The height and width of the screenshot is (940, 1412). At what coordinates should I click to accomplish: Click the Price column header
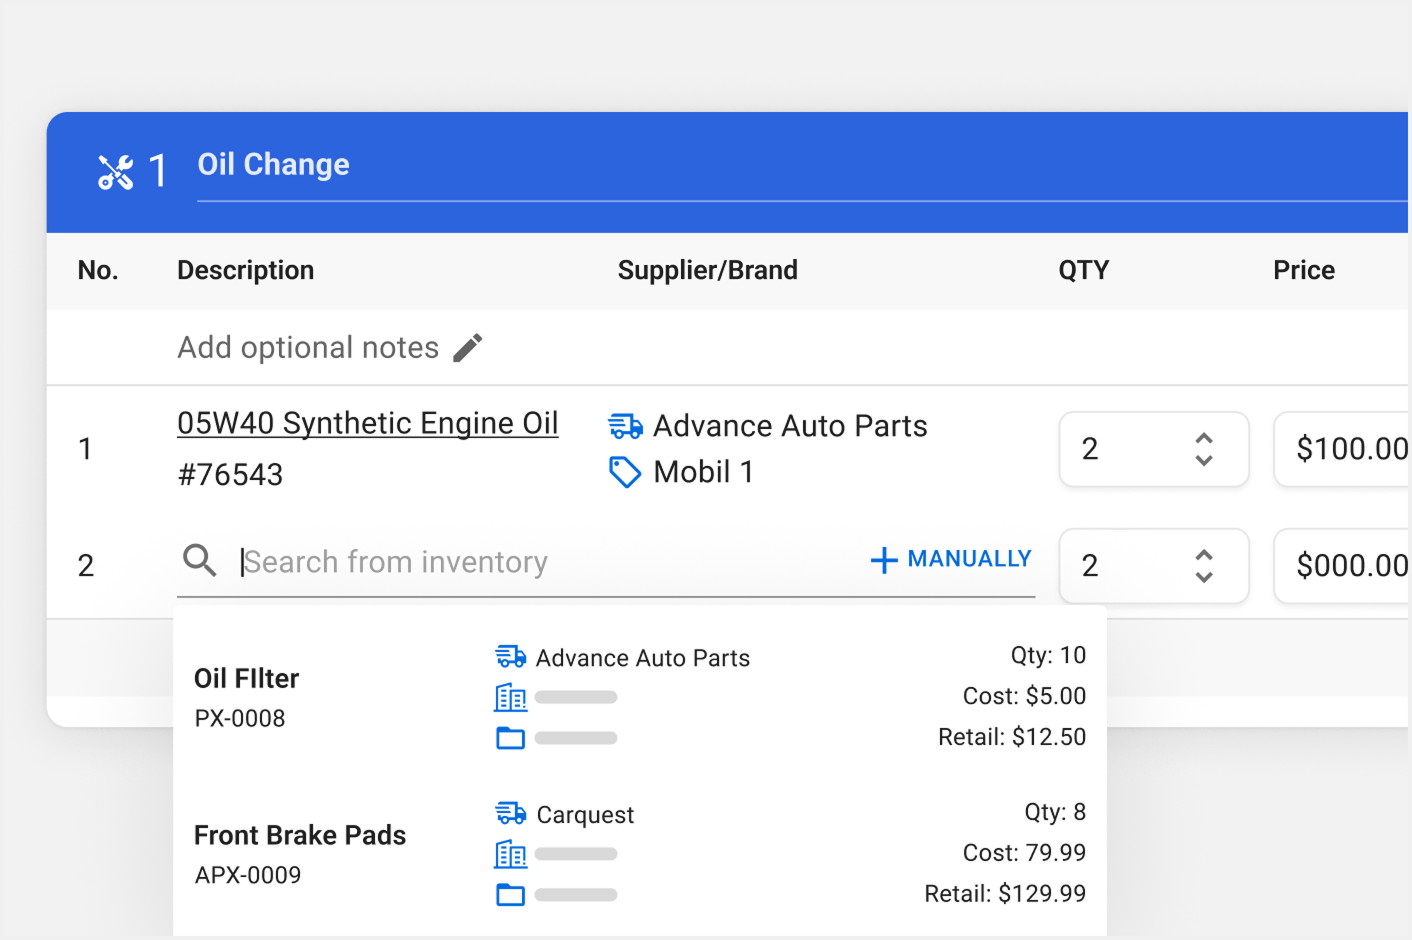click(x=1304, y=270)
